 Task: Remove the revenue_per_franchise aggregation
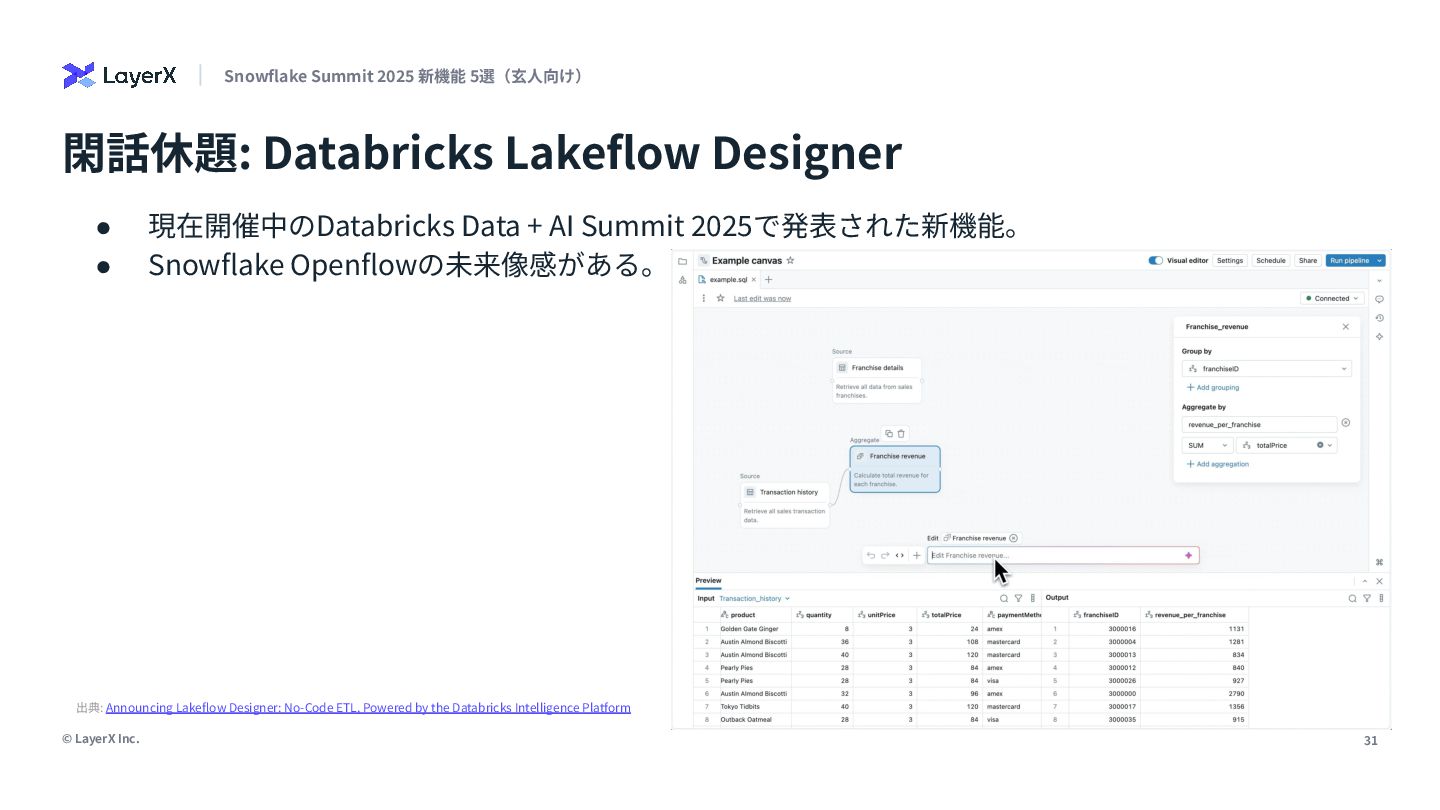coord(1345,424)
